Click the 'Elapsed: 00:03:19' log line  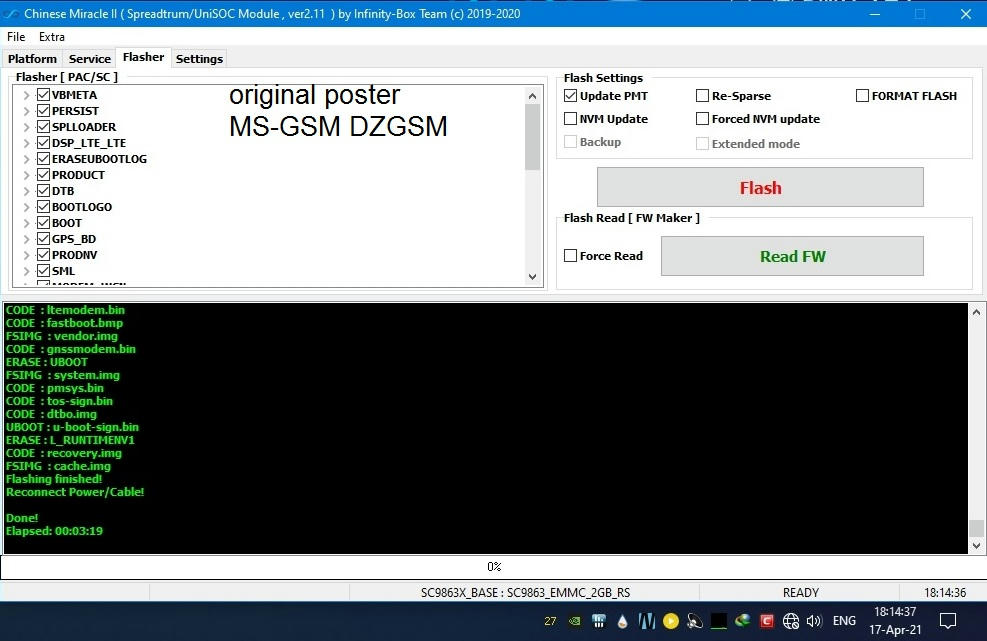point(54,531)
